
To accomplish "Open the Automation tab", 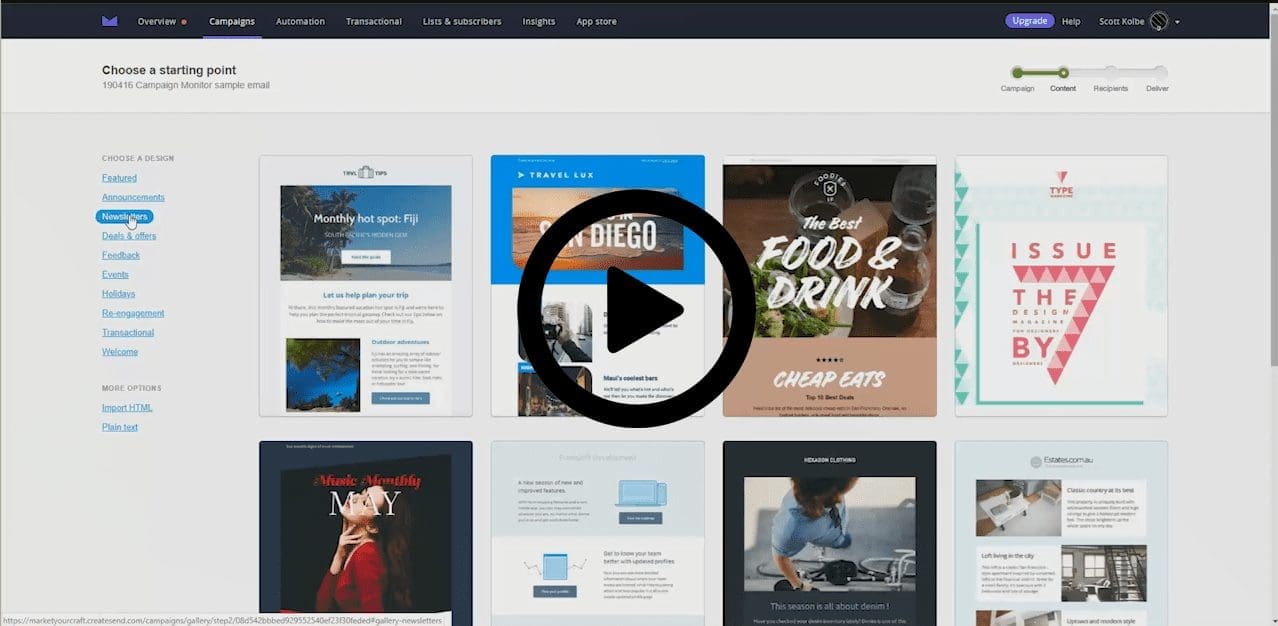I will click(299, 20).
